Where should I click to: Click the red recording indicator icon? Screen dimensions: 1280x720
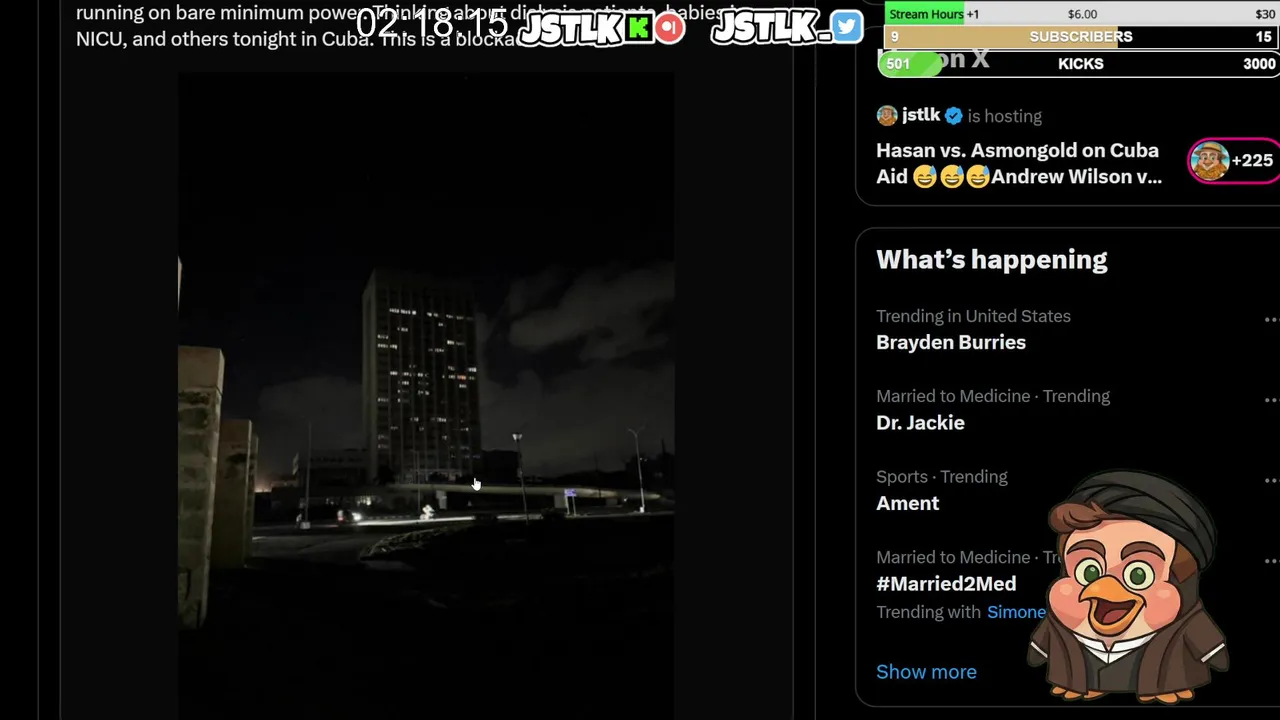670,28
